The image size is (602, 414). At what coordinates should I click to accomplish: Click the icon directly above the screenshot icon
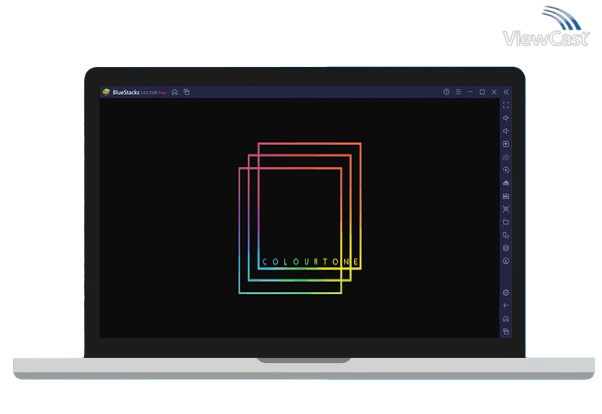click(x=506, y=196)
